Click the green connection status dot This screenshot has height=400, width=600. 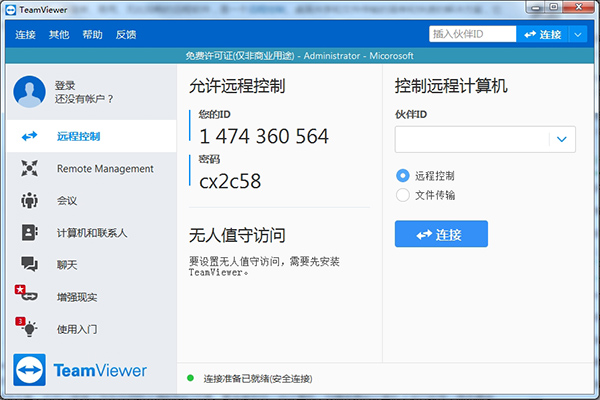tap(190, 378)
